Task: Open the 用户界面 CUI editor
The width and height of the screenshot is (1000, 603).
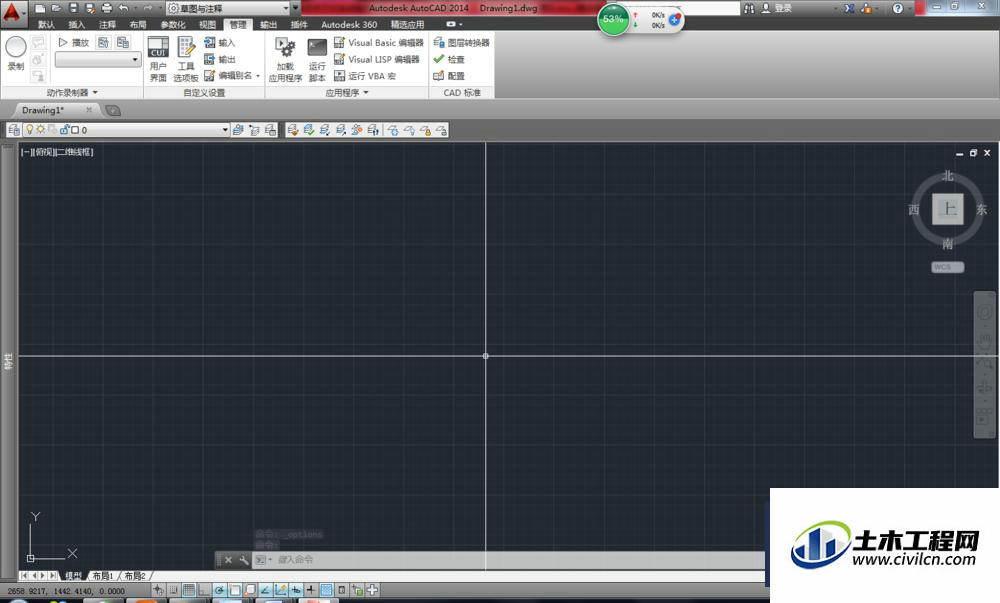Action: point(158,59)
